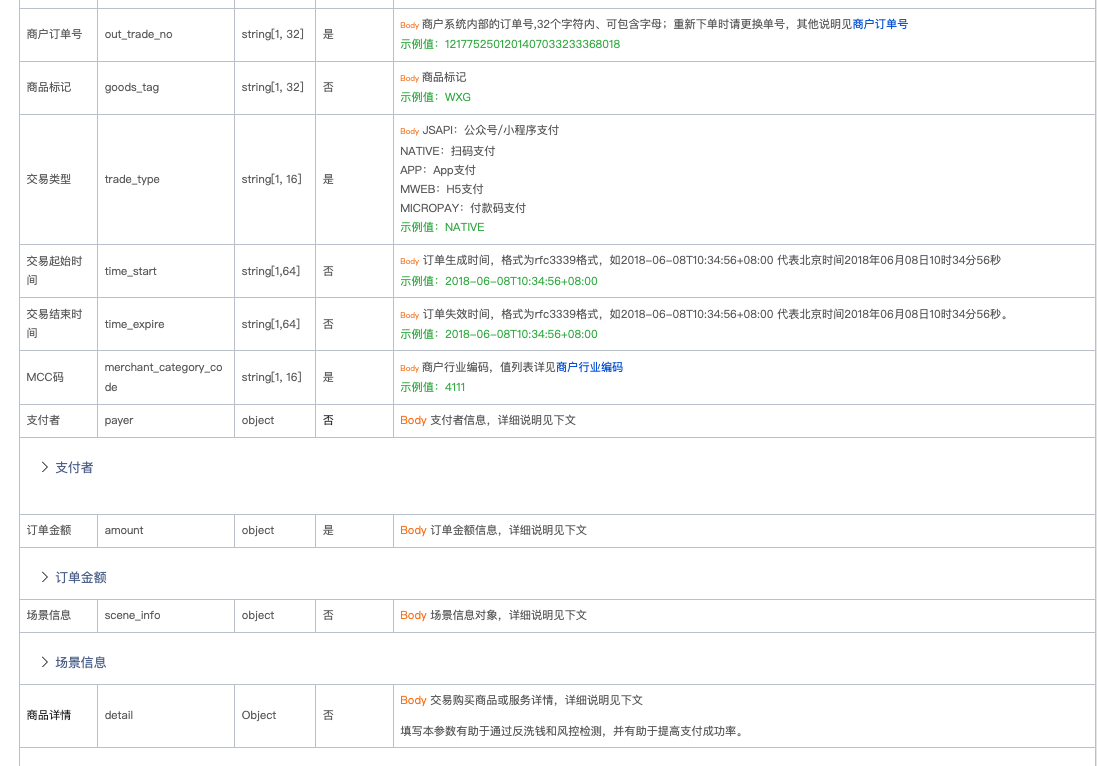Viewport: 1097px width, 766px height.
Task: Click the Object type of detail row
Action: (x=259, y=715)
